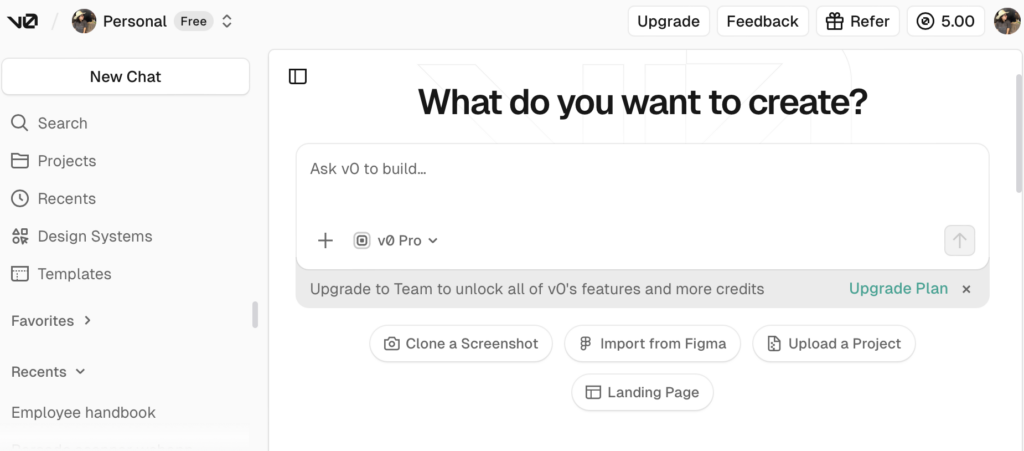Open Design Systems from sidebar
1024x451 pixels.
pos(94,236)
